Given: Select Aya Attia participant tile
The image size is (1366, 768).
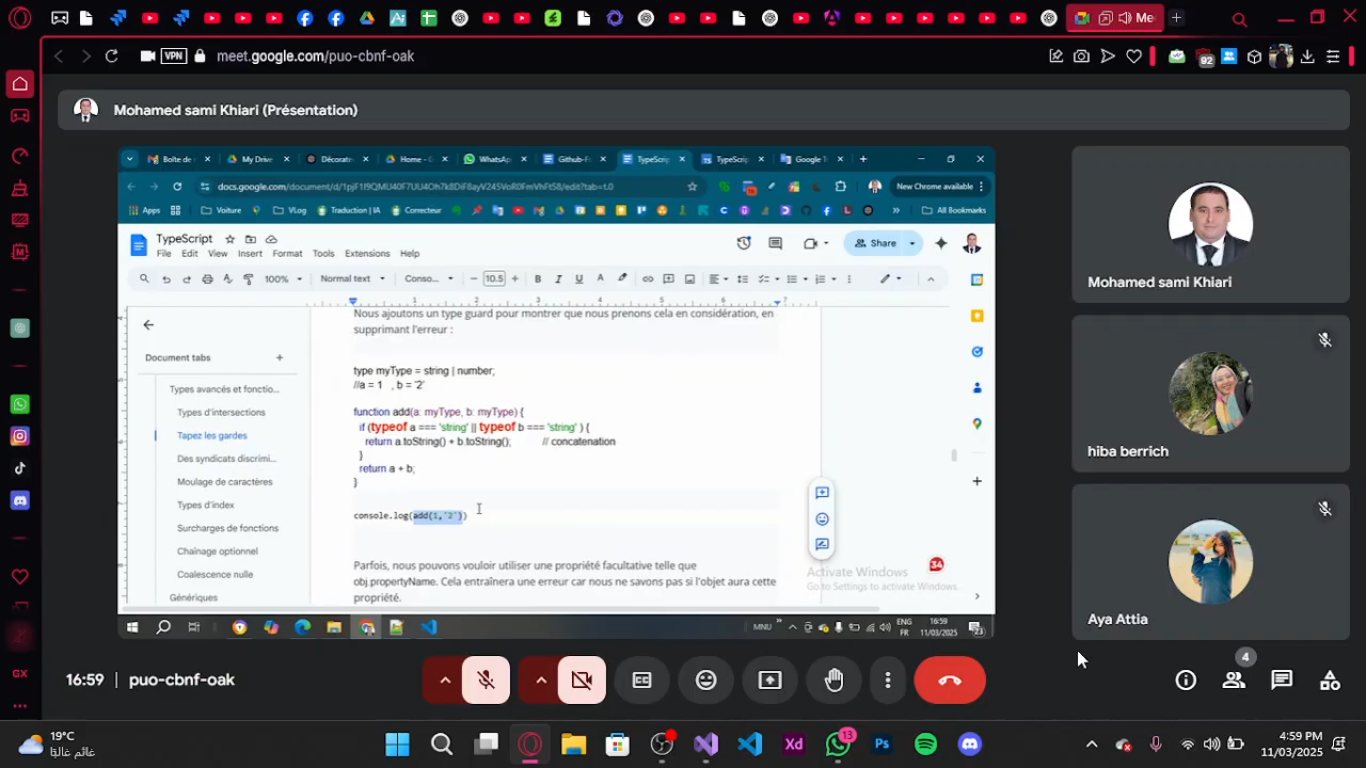Looking at the screenshot, I should coord(1210,562).
